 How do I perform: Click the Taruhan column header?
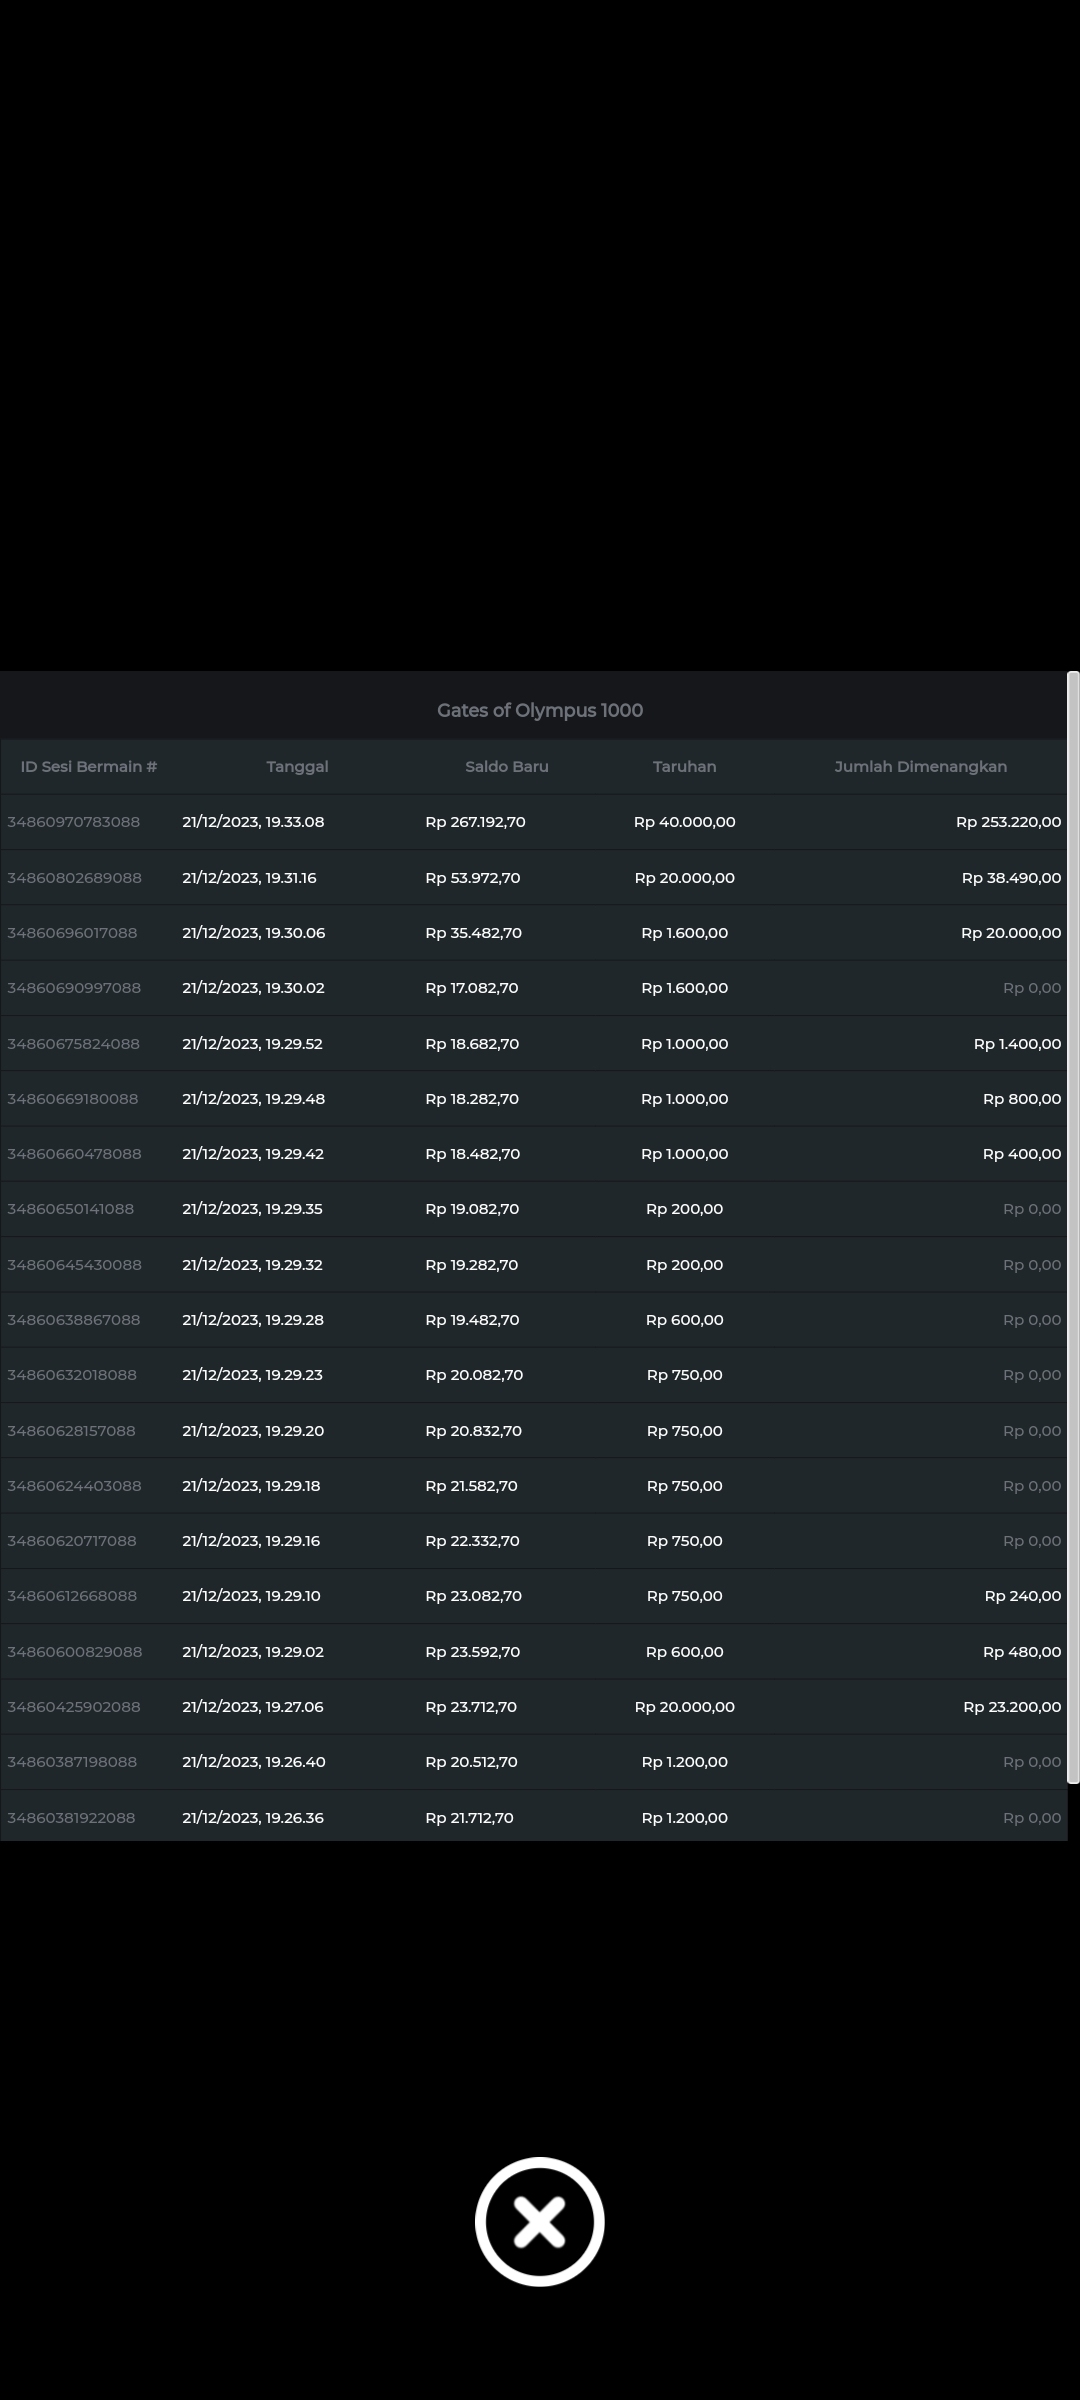coord(684,766)
